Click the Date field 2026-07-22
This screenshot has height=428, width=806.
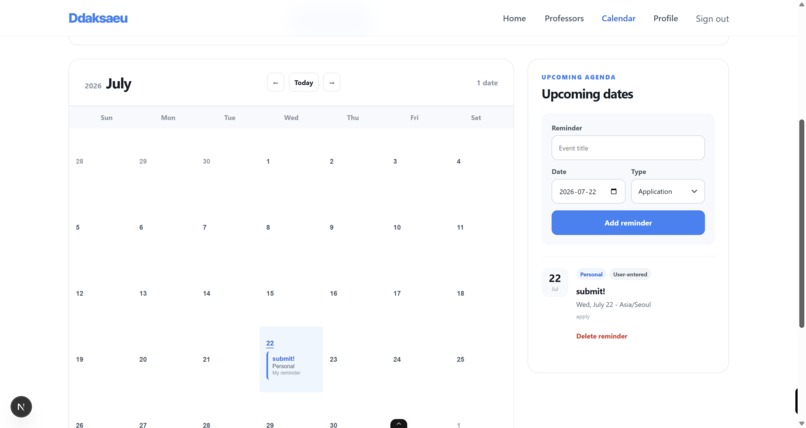tap(588, 192)
